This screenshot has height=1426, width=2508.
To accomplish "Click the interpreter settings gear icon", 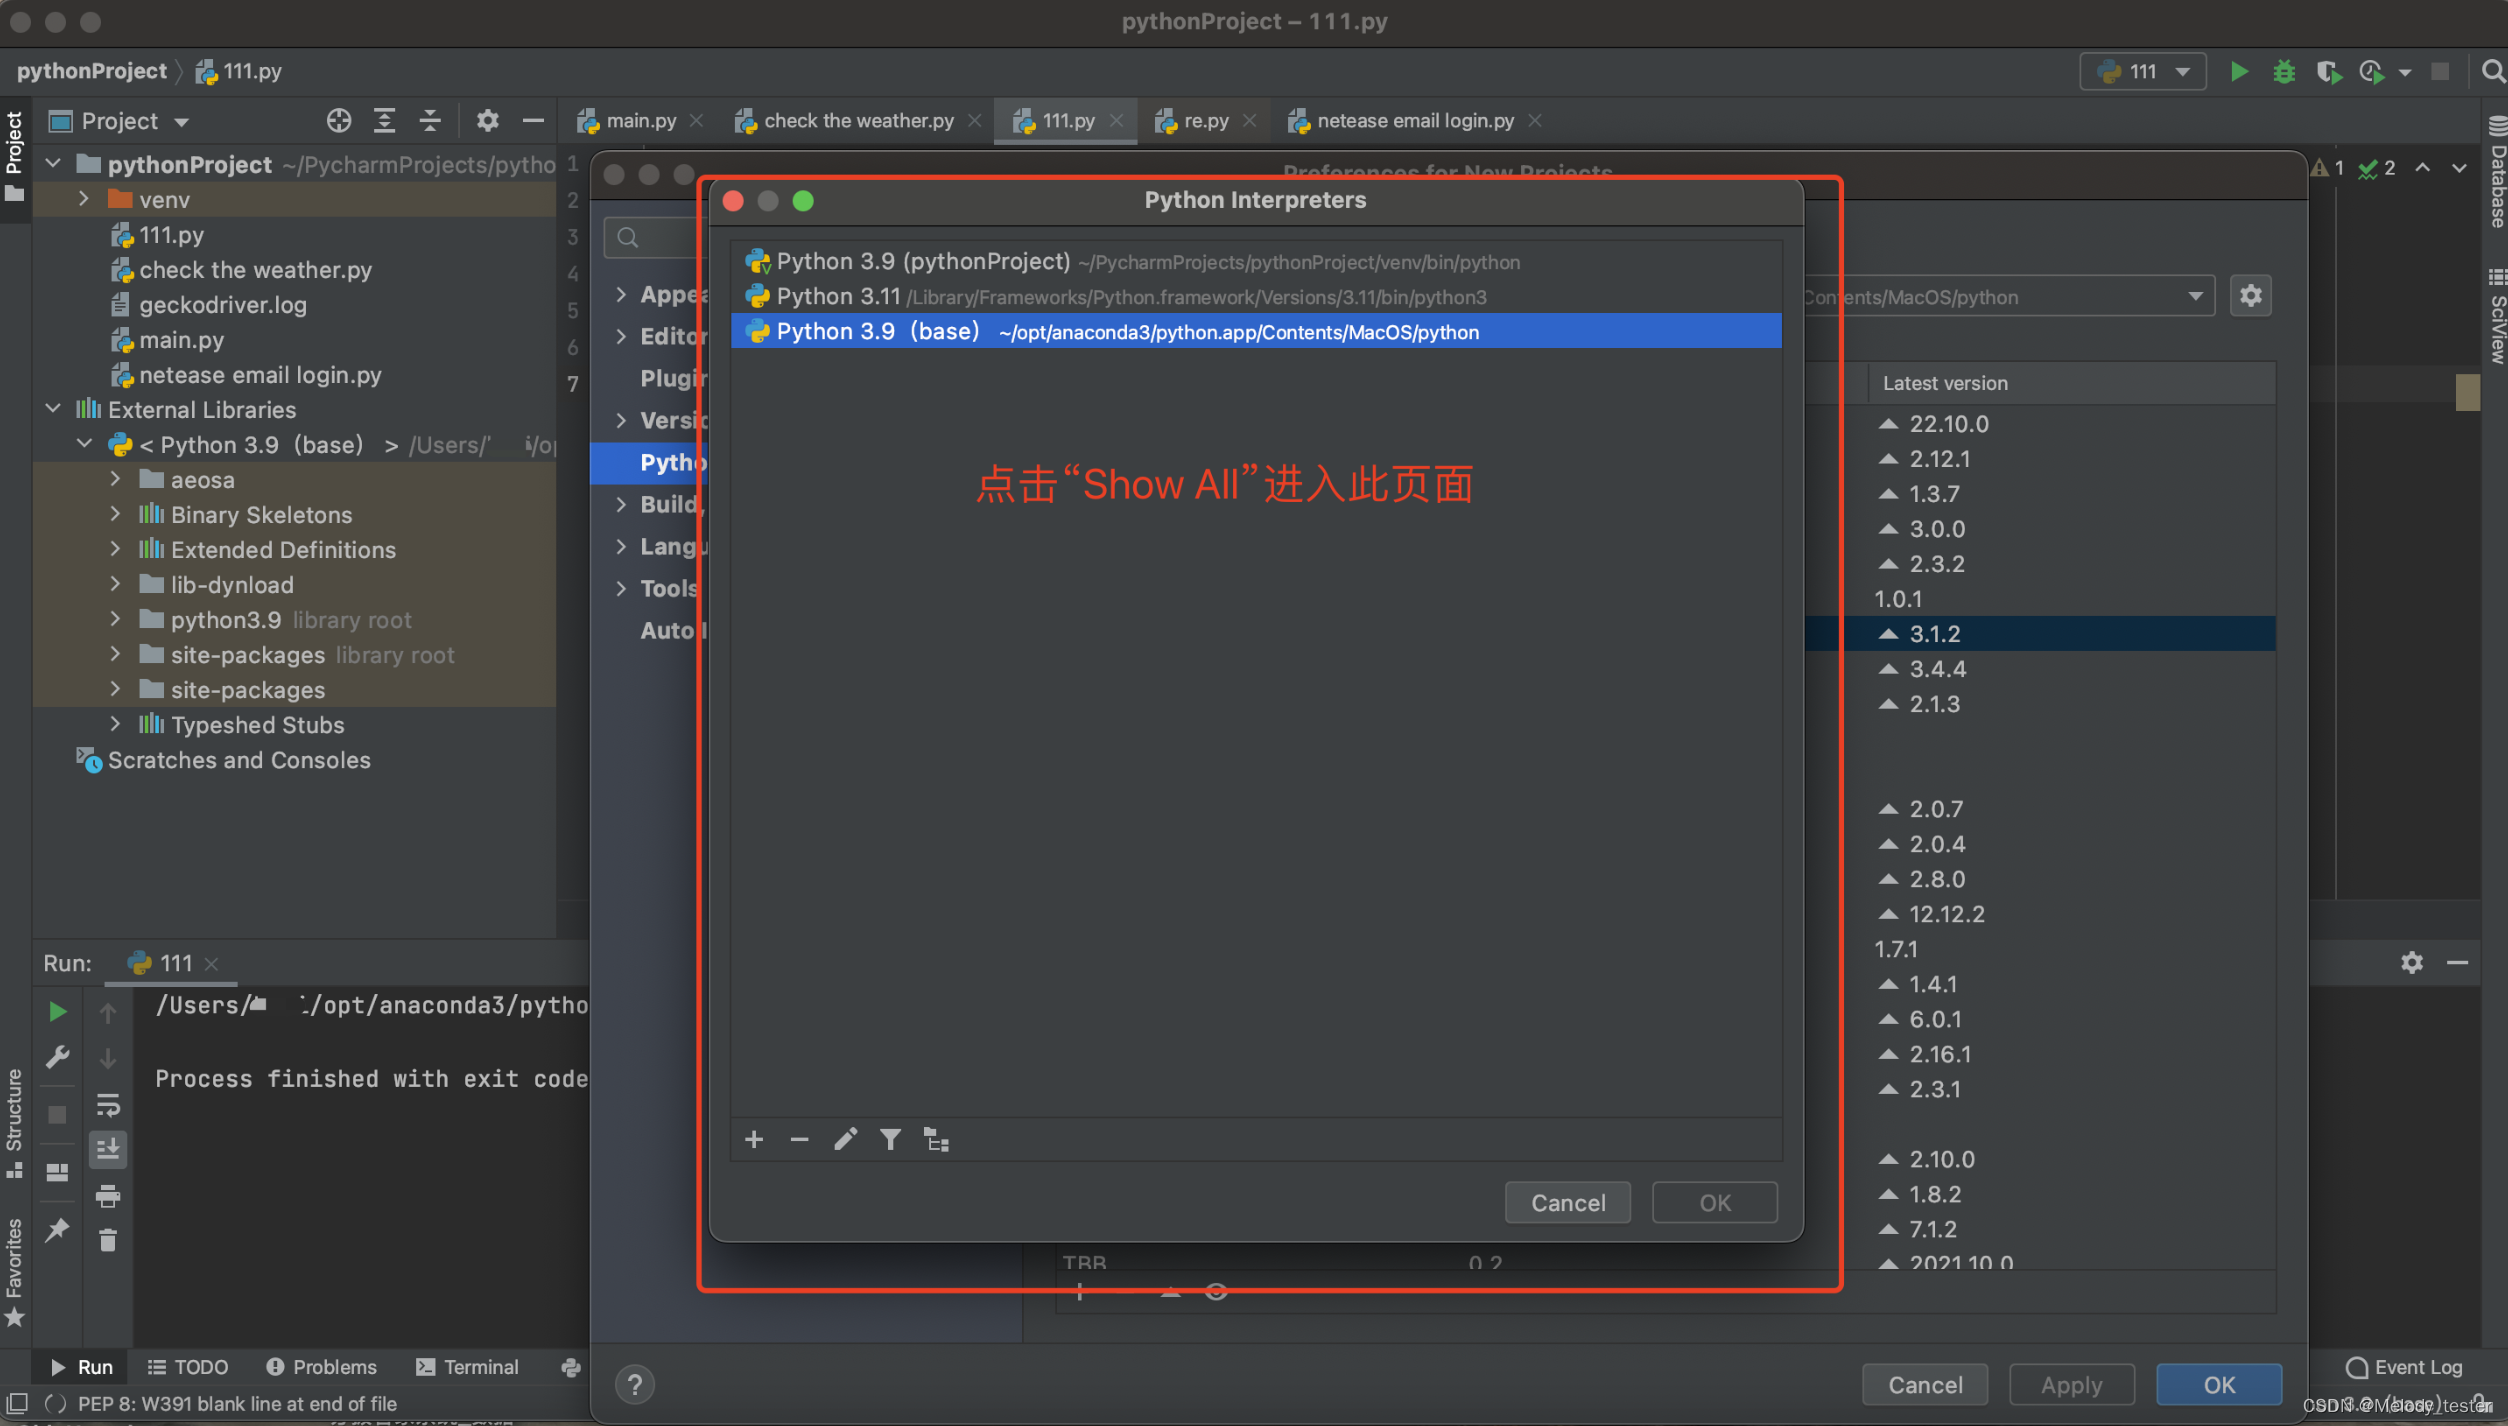I will click(x=2251, y=296).
